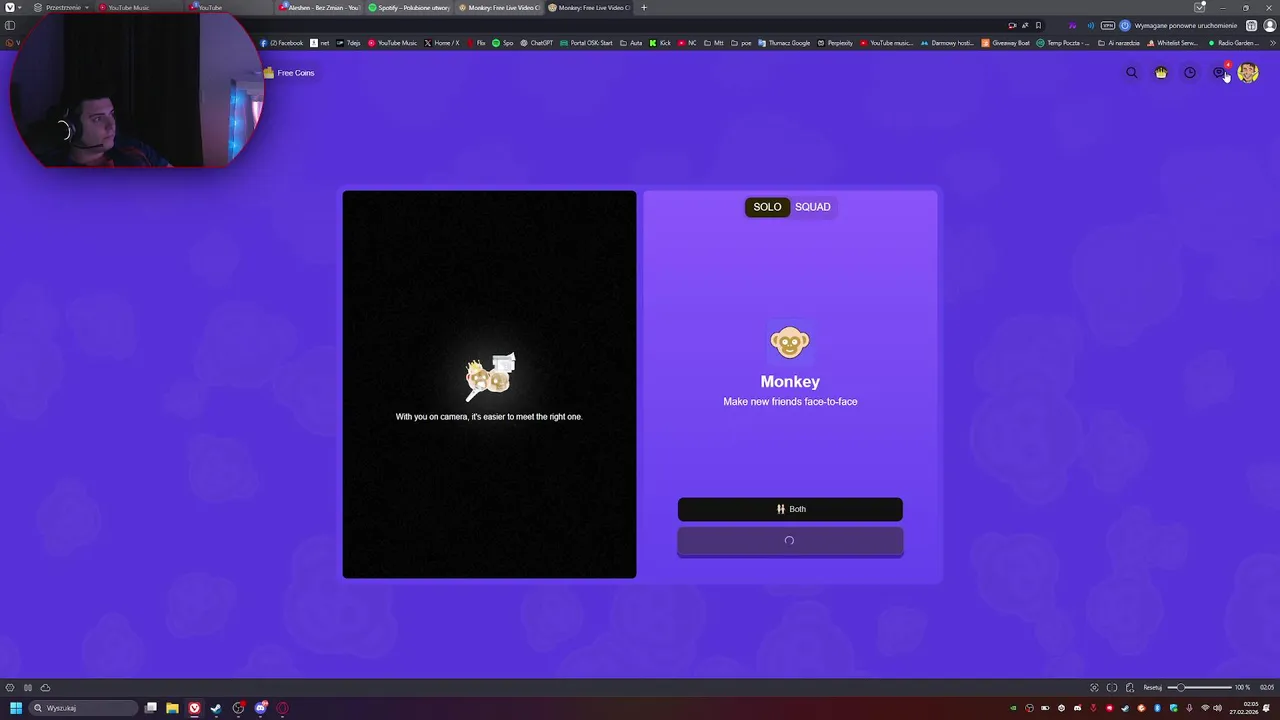This screenshot has height=720, width=1280.
Task: Switch to SQUAD mode
Action: [813, 207]
